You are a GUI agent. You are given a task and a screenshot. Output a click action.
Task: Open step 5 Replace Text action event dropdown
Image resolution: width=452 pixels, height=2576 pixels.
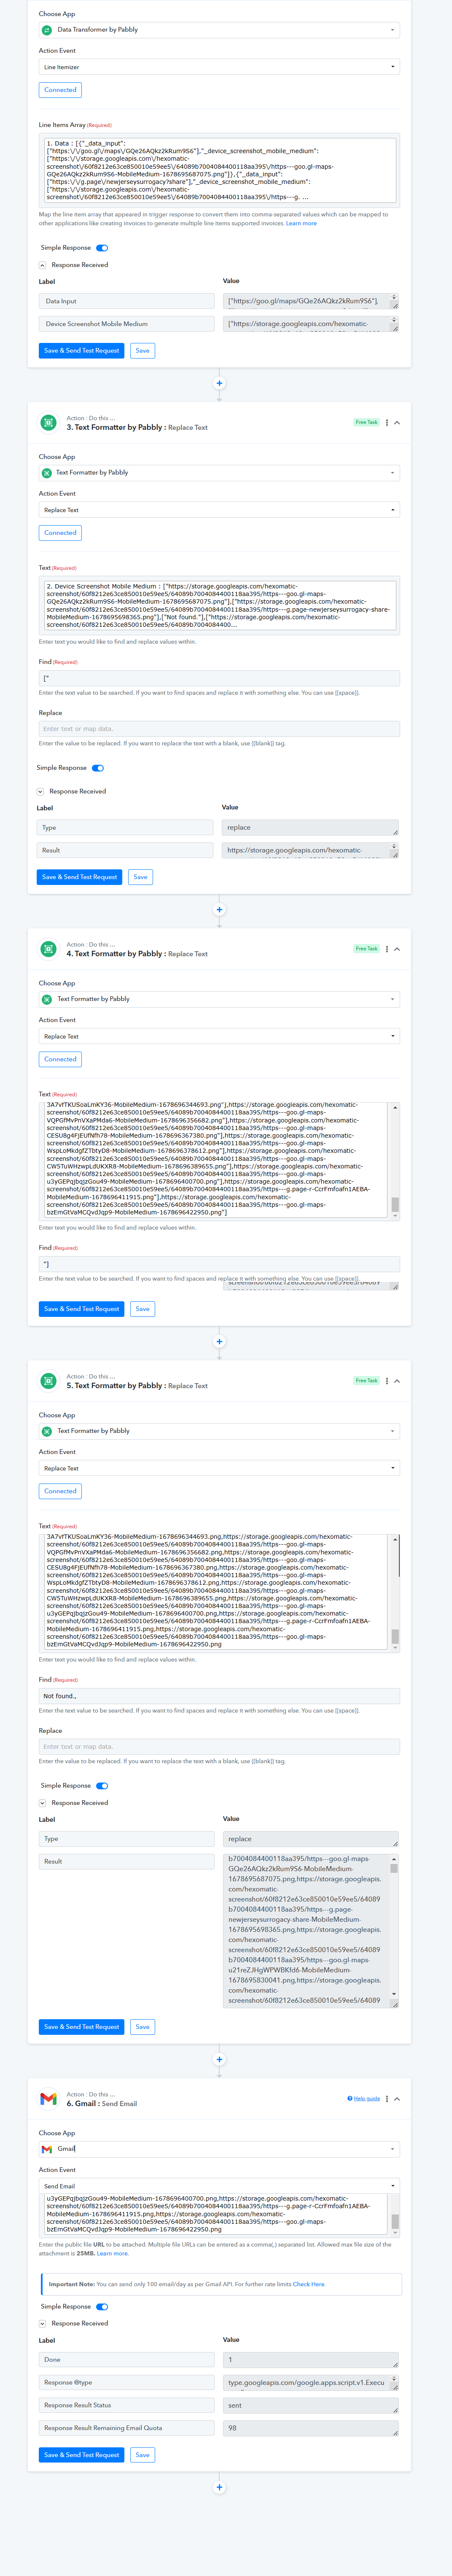pyautogui.click(x=219, y=1468)
